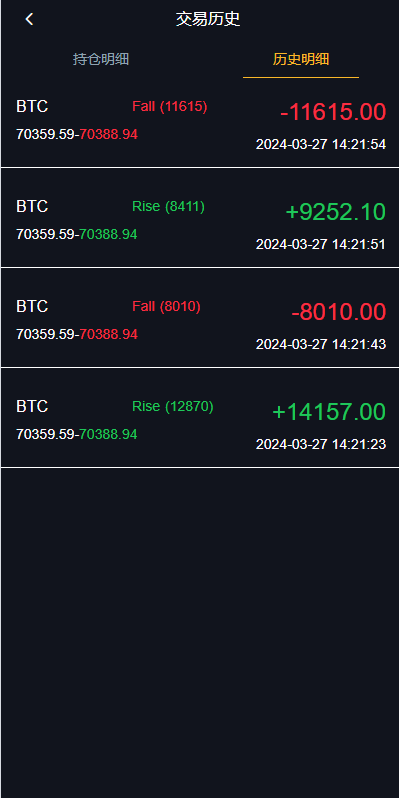Tap price range in Fall (8010) record

(x=77, y=334)
